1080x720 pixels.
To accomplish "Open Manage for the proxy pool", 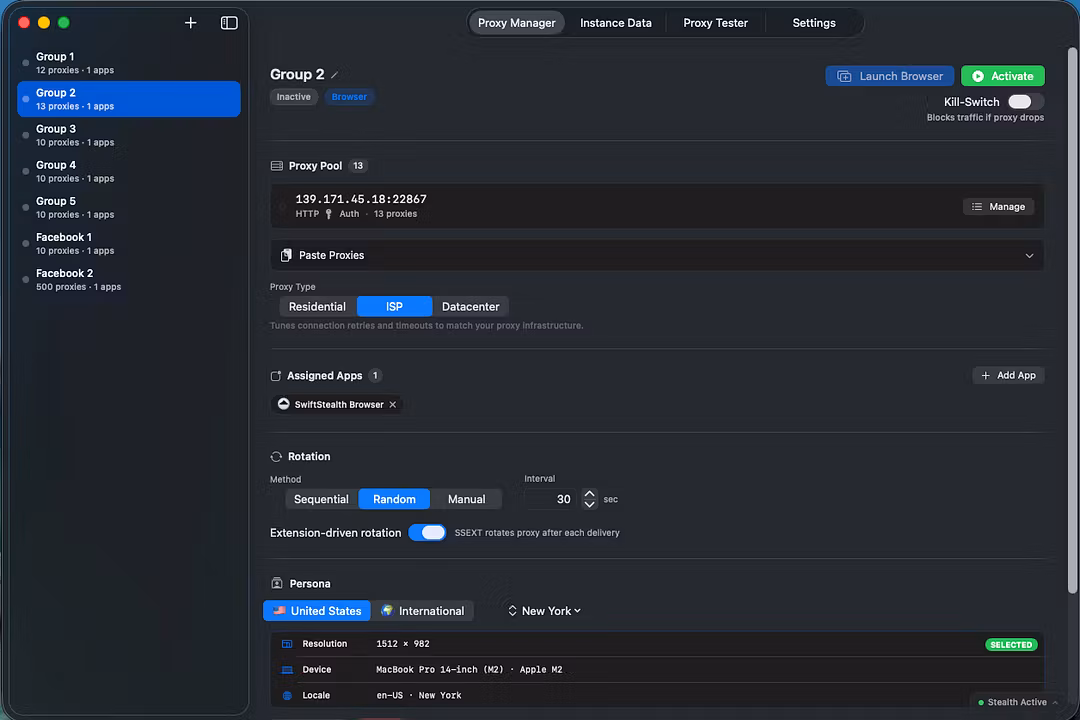I will tap(998, 207).
